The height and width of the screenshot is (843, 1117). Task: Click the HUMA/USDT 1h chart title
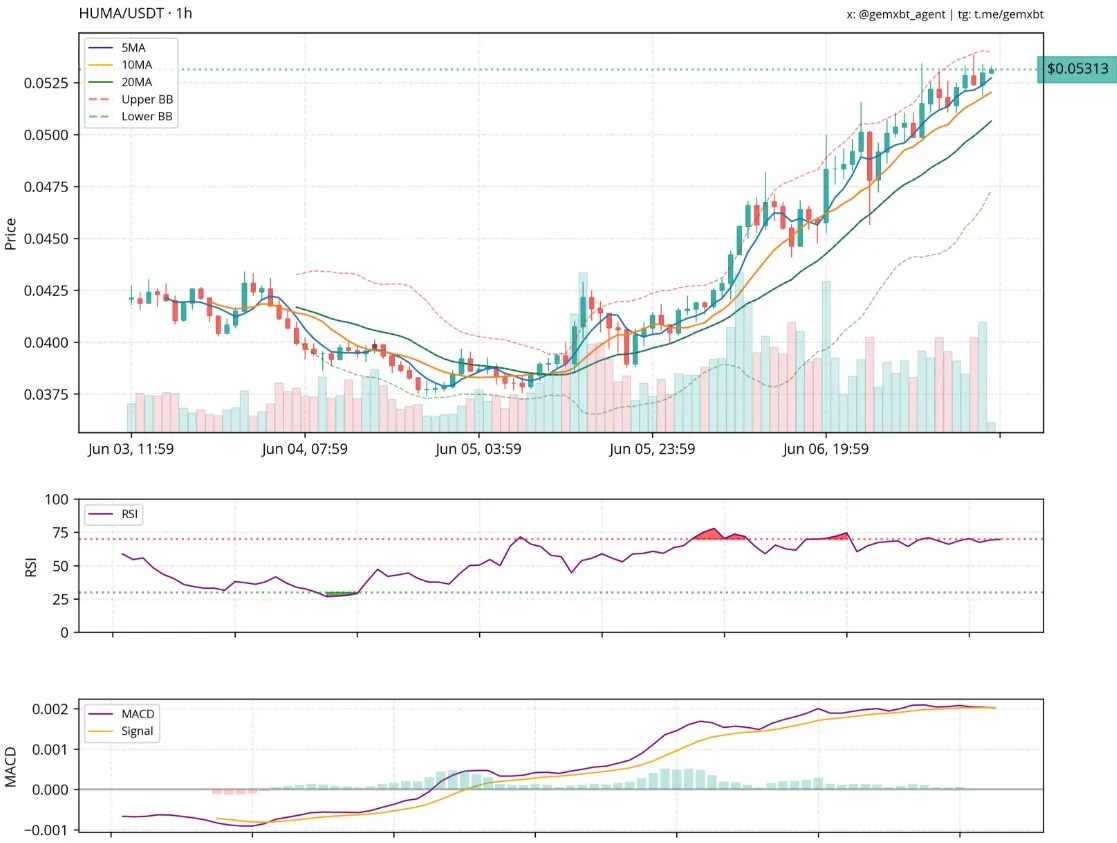coord(135,14)
